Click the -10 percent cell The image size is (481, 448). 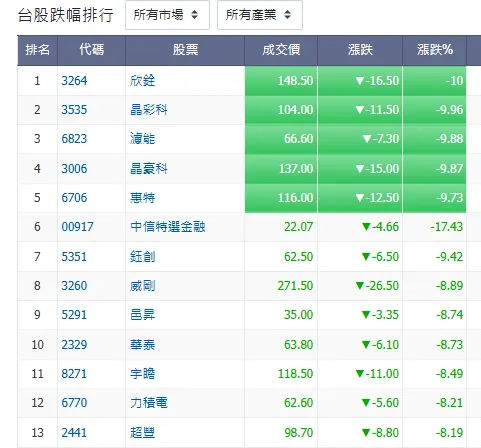click(435, 81)
